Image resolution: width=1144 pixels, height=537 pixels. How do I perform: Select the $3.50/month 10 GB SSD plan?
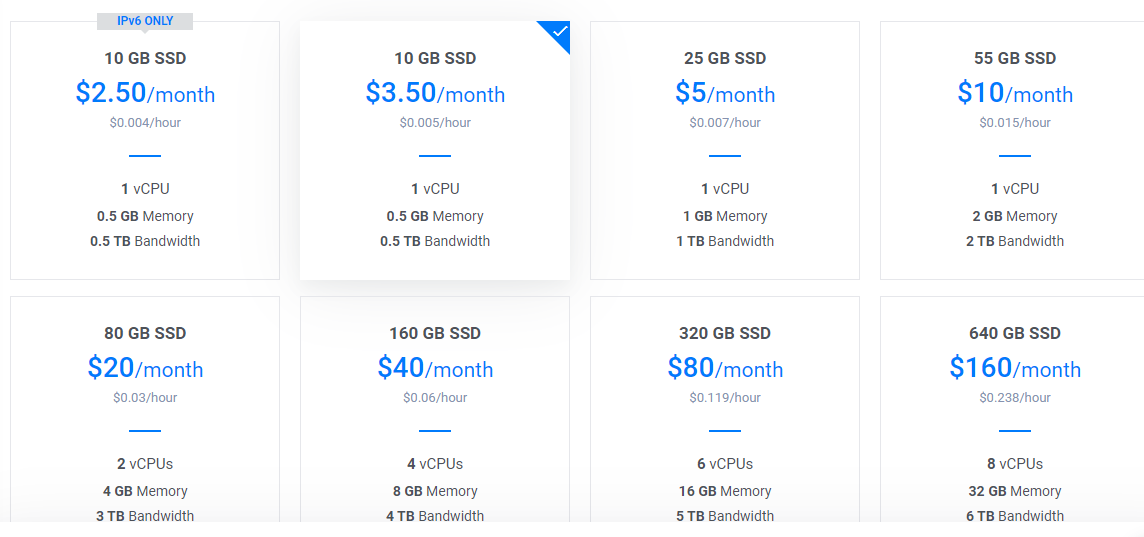[435, 93]
